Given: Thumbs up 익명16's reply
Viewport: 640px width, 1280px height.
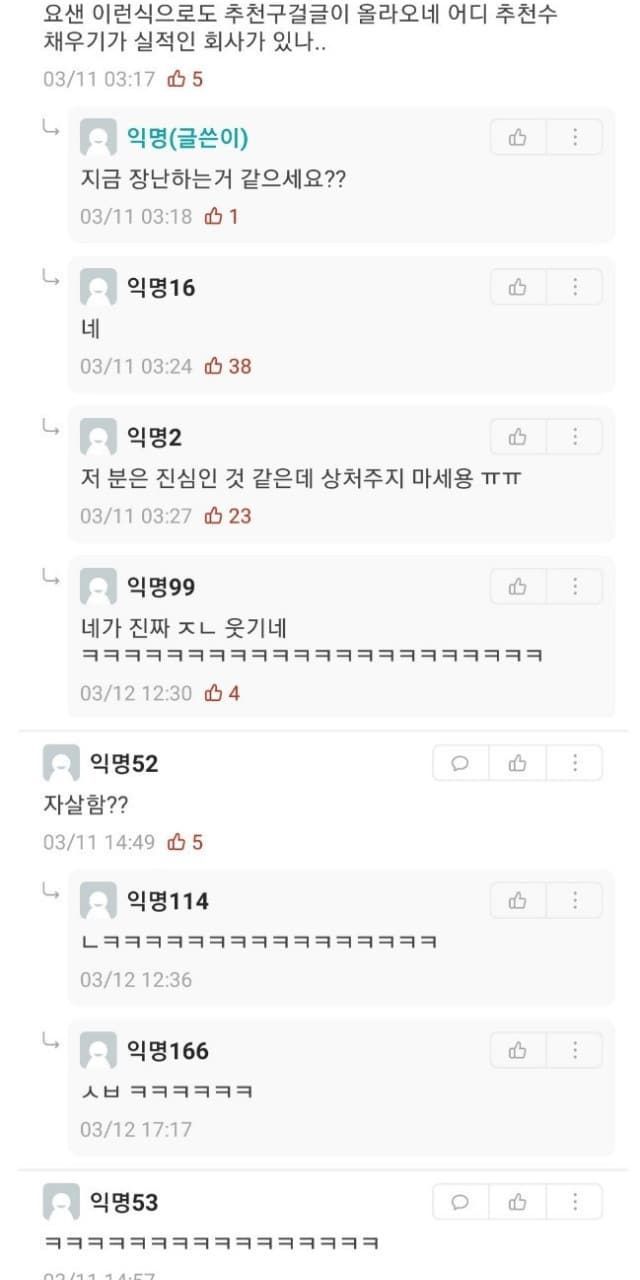Looking at the screenshot, I should pos(518,288).
